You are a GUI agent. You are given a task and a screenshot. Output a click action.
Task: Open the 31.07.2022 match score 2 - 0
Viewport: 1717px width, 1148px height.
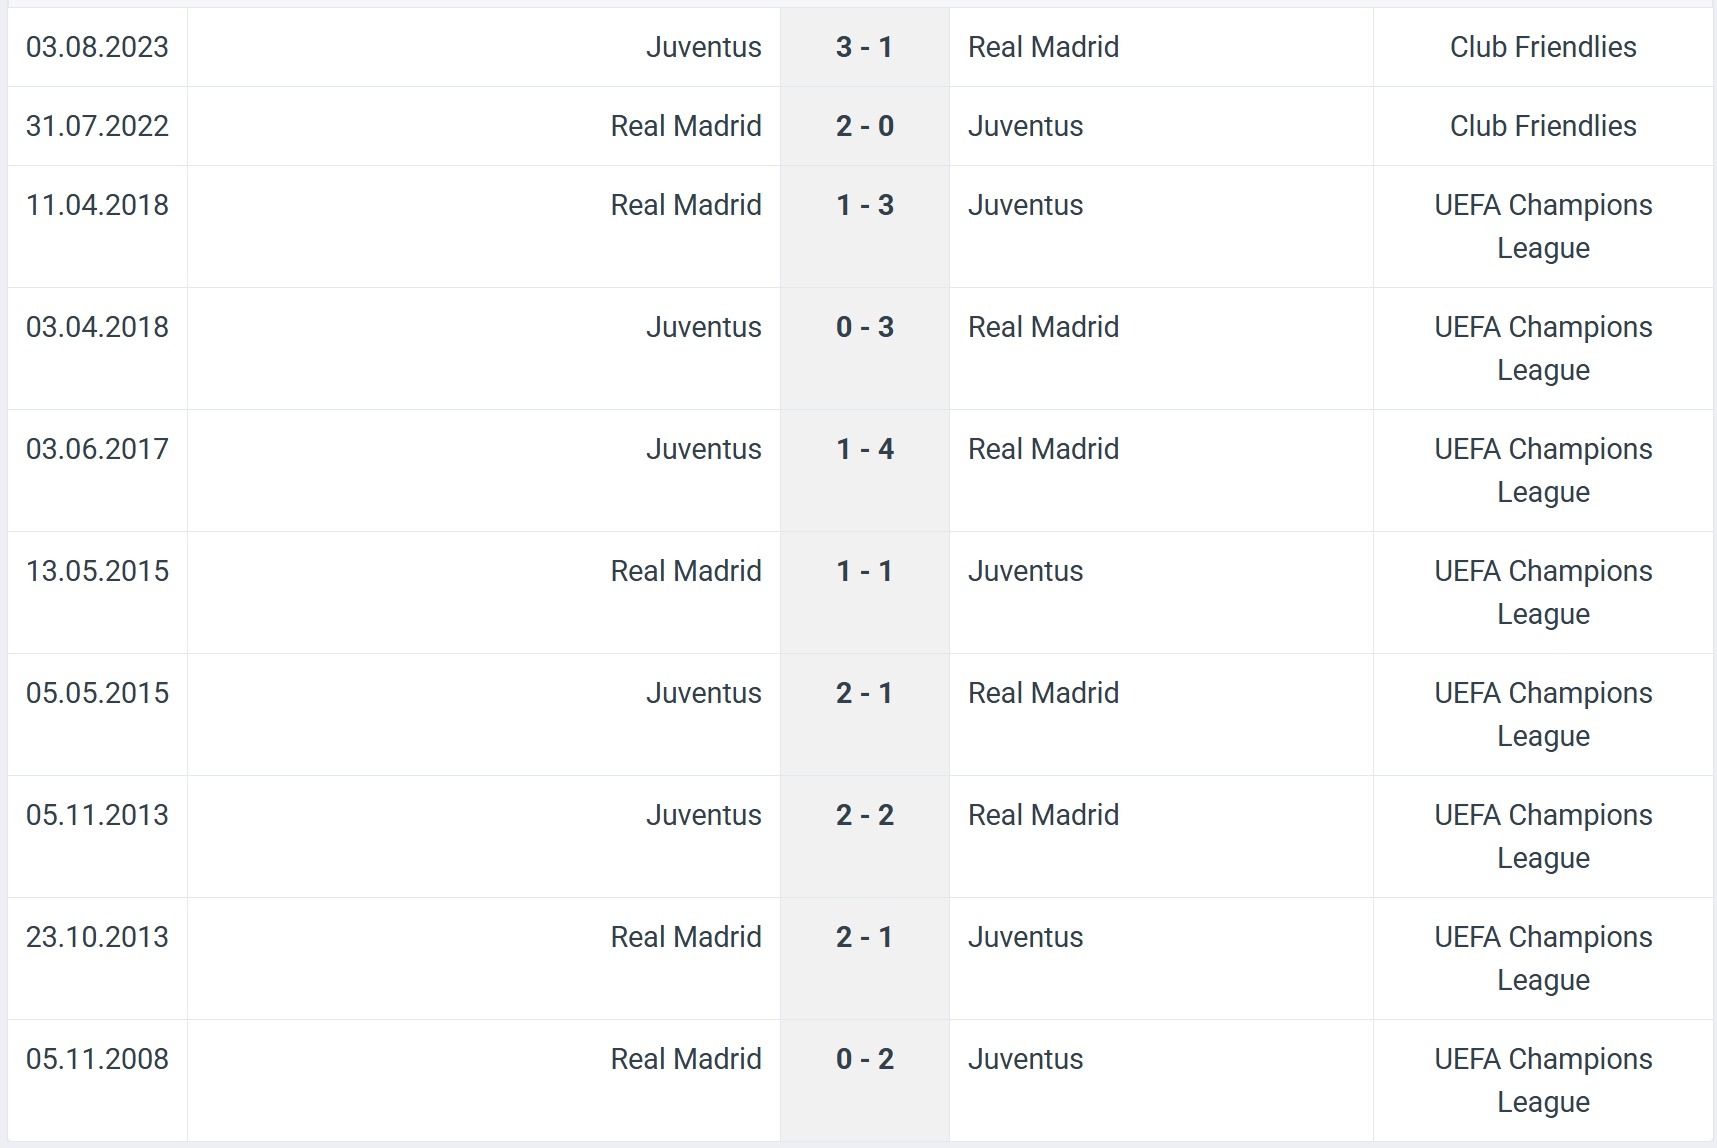coord(864,126)
